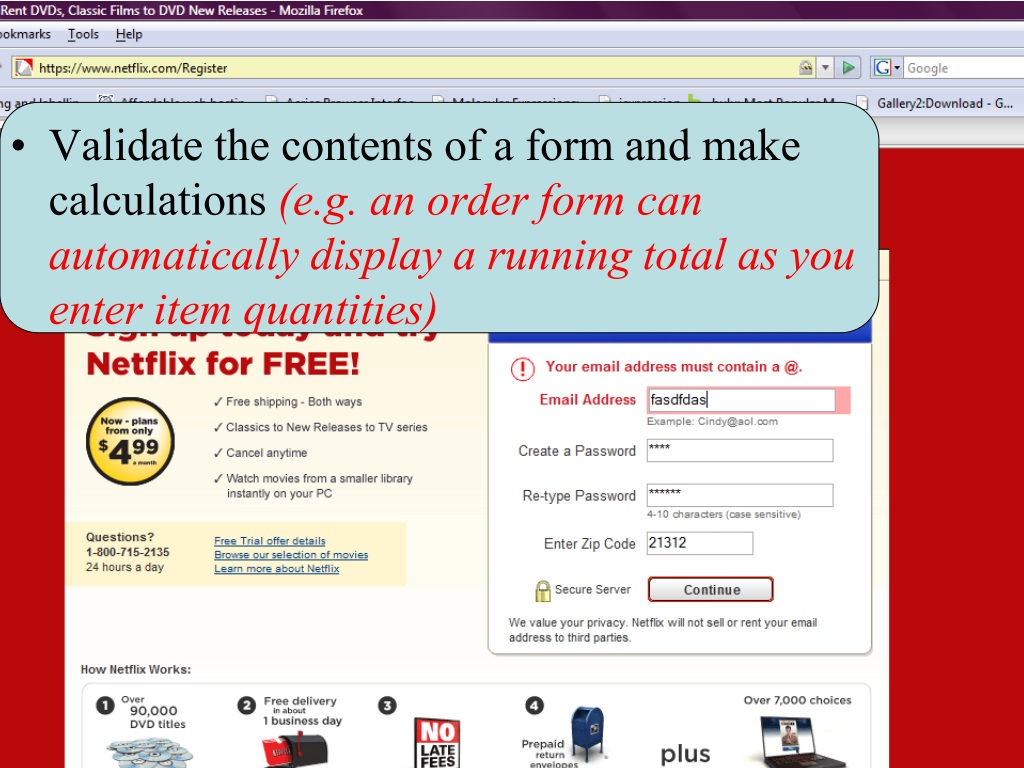Open the Gallery2:Download bookmark
The height and width of the screenshot is (768, 1024).
pyautogui.click(x=935, y=103)
